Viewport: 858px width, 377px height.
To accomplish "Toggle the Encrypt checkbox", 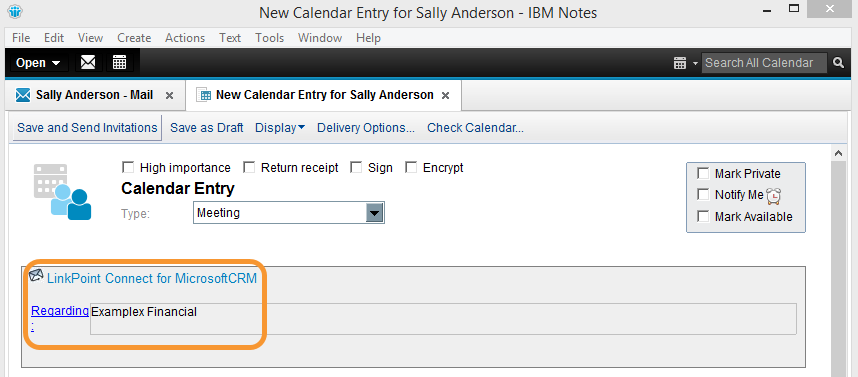I will pyautogui.click(x=411, y=167).
